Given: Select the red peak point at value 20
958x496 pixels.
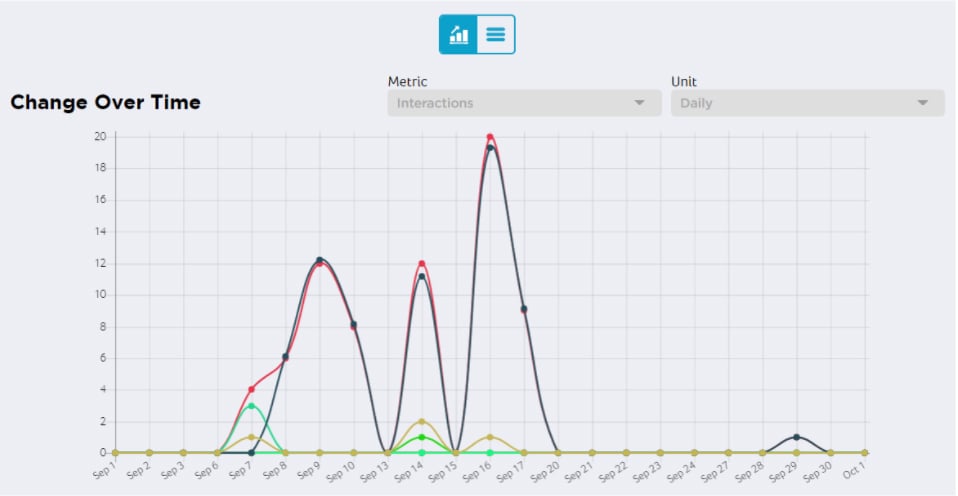Looking at the screenshot, I should 490,137.
